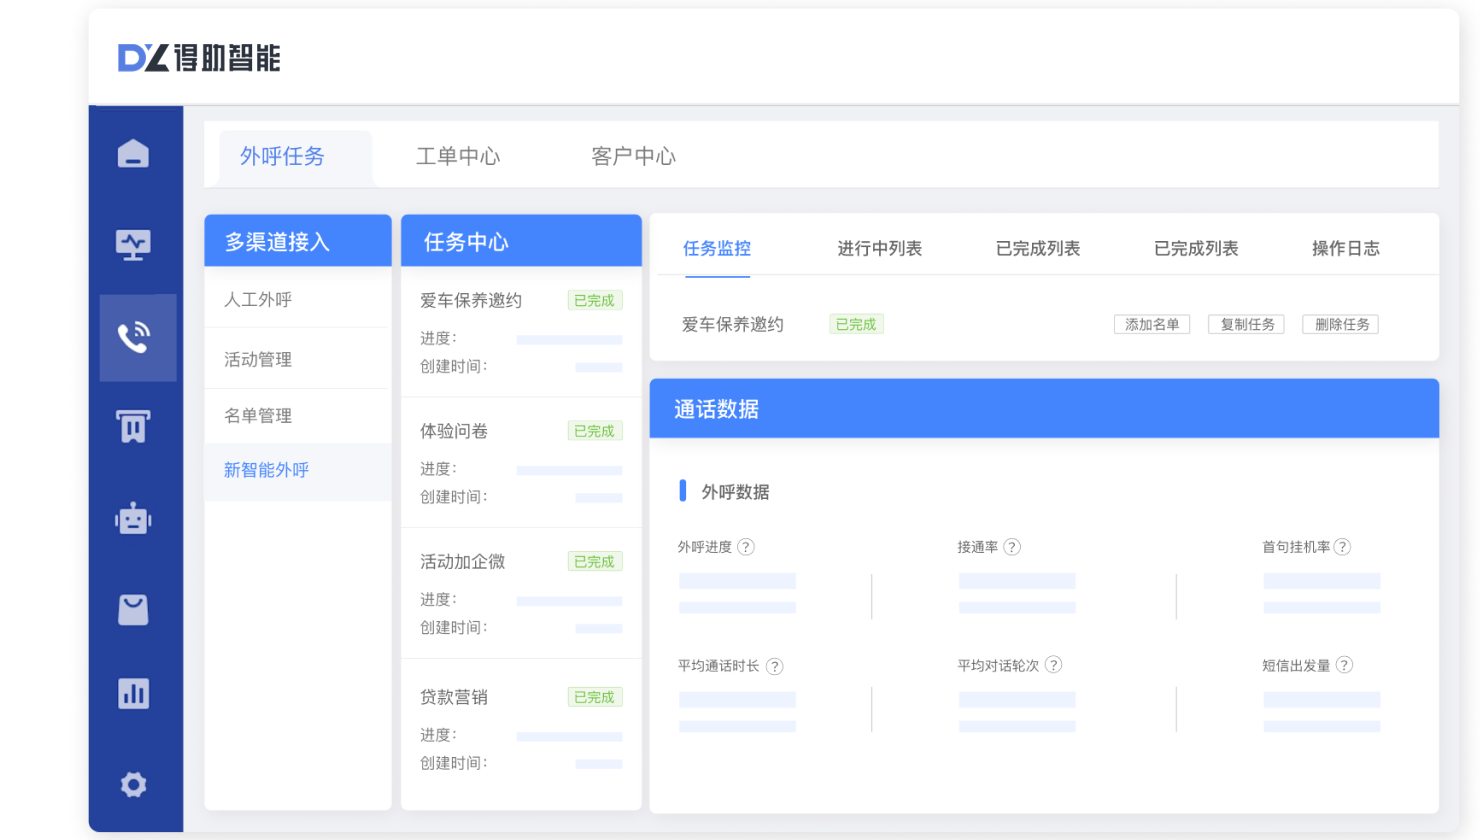
Task: Click the phone outbound-call icon in sidebar
Action: click(x=137, y=338)
